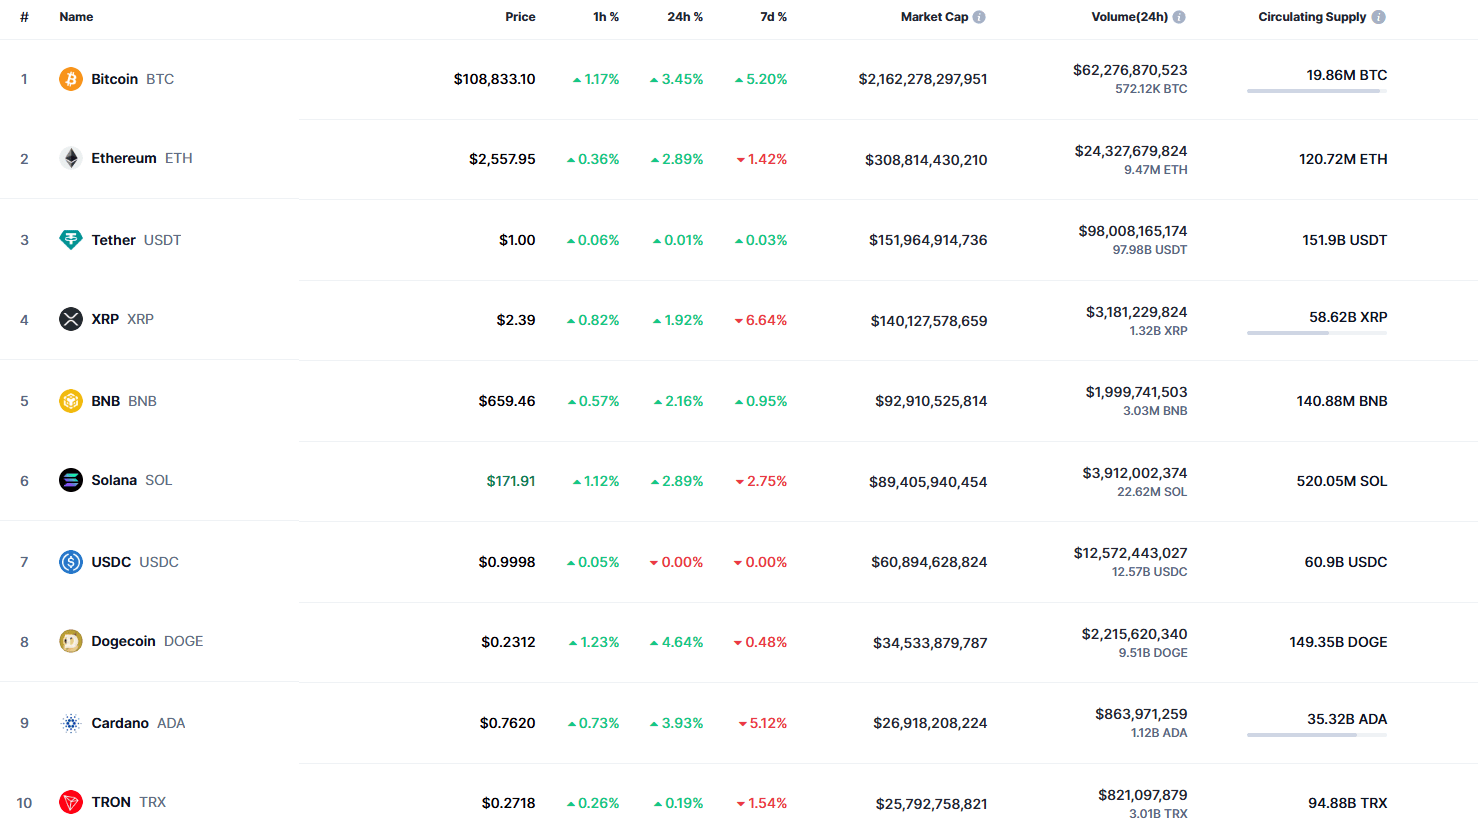Click the Solana logo icon
Viewport: 1478px width, 824px height.
pyautogui.click(x=70, y=480)
